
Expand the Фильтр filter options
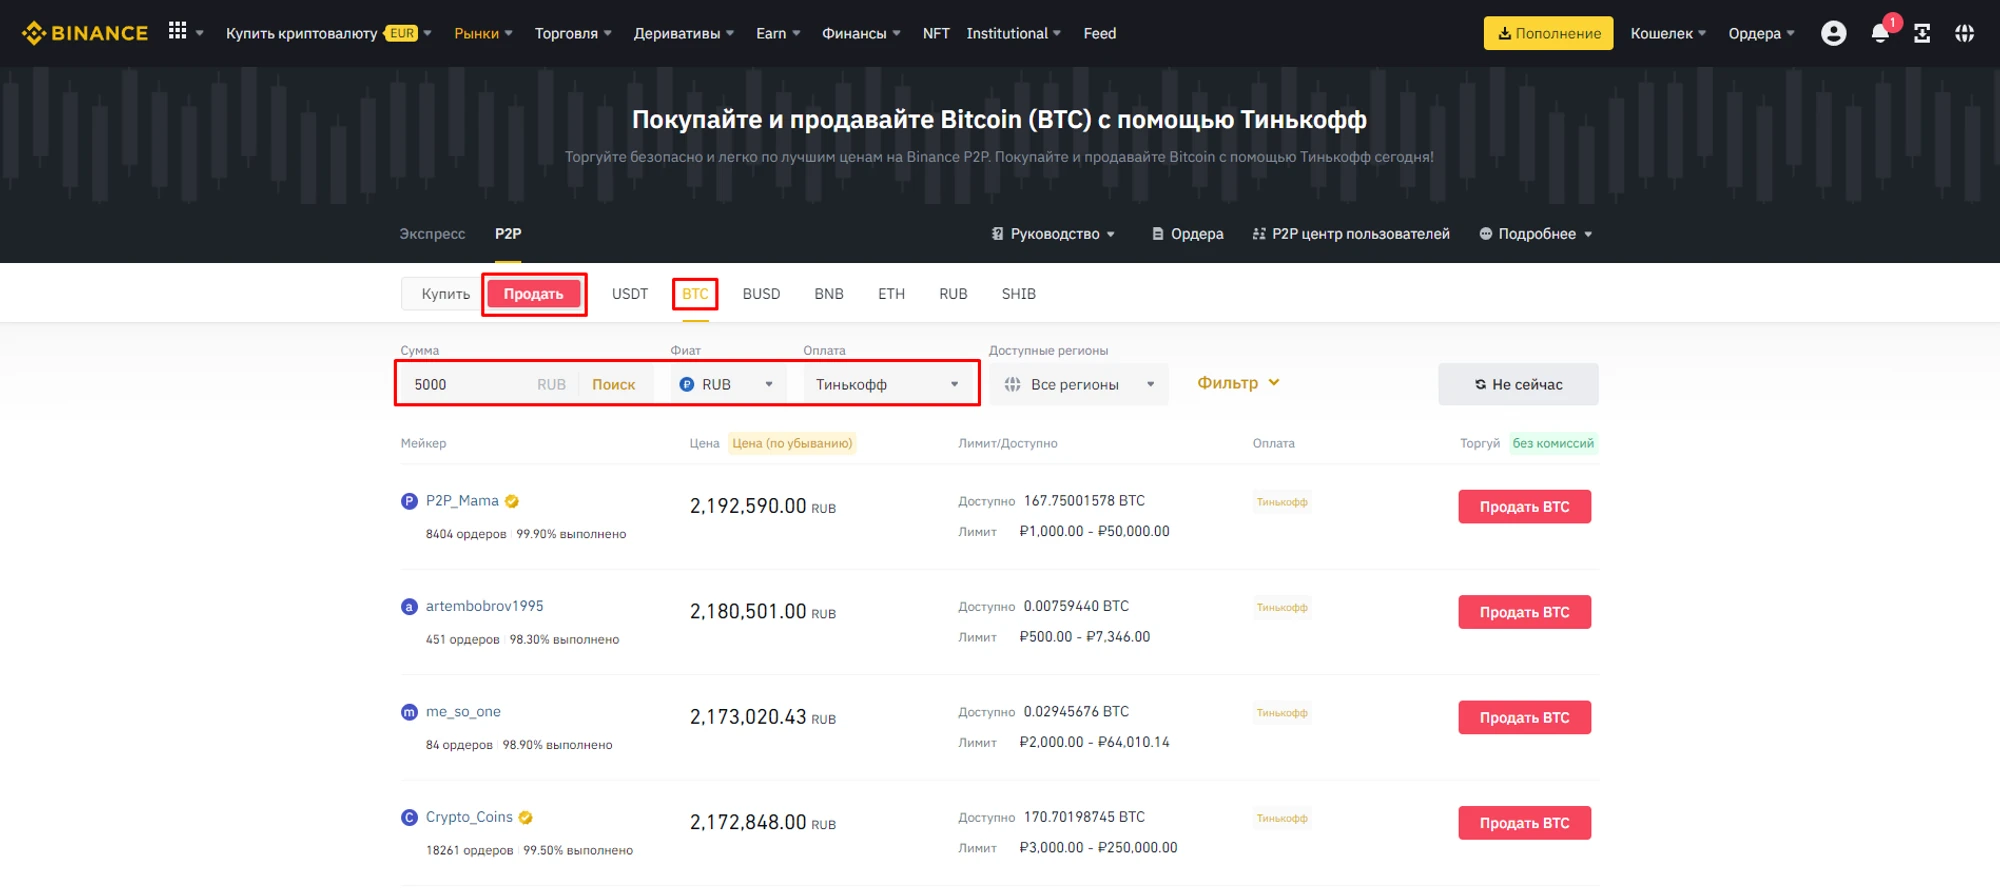coord(1238,383)
